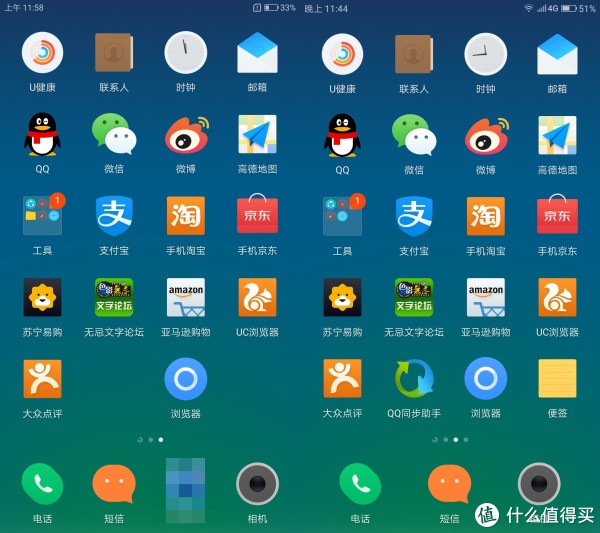Launch 时钟 clock on the 11:44 screen
600x533 pixels.
[486, 54]
